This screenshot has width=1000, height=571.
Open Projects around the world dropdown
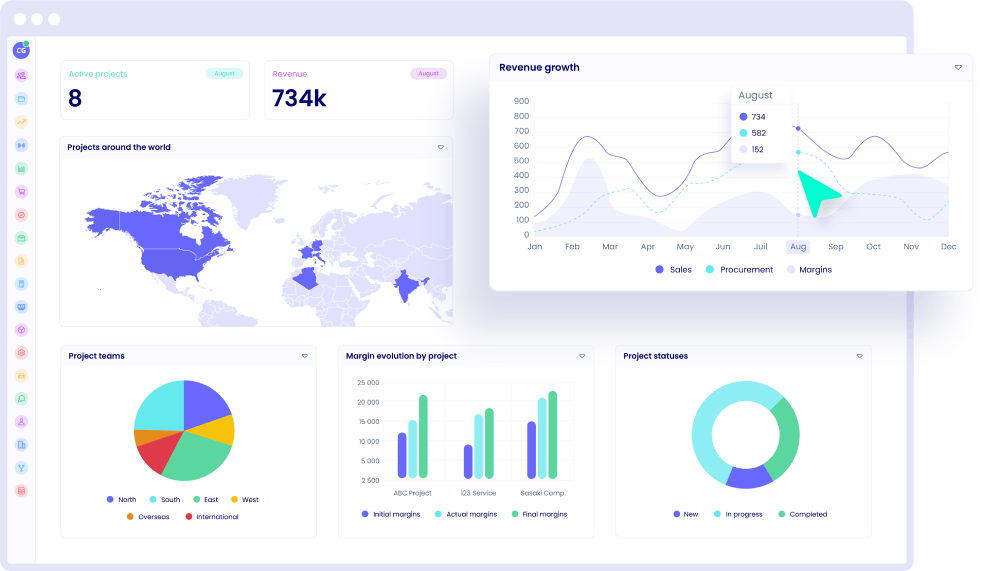pos(440,147)
